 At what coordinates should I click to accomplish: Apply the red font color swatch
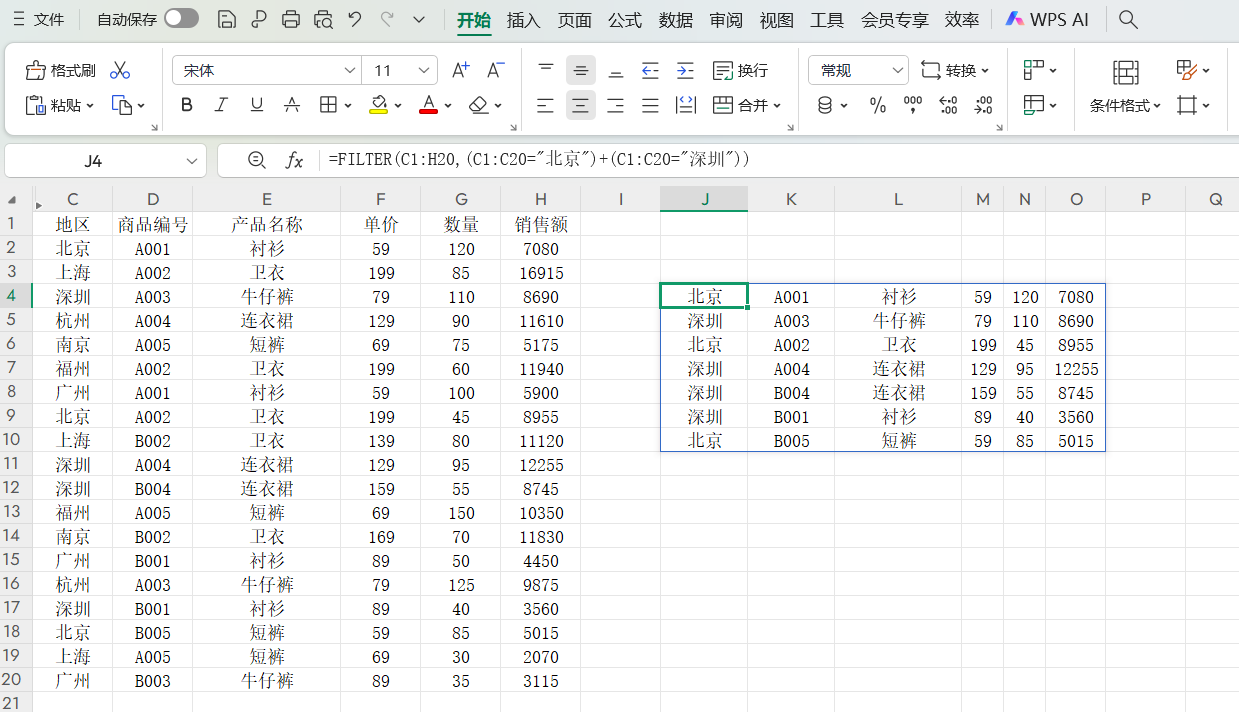428,105
